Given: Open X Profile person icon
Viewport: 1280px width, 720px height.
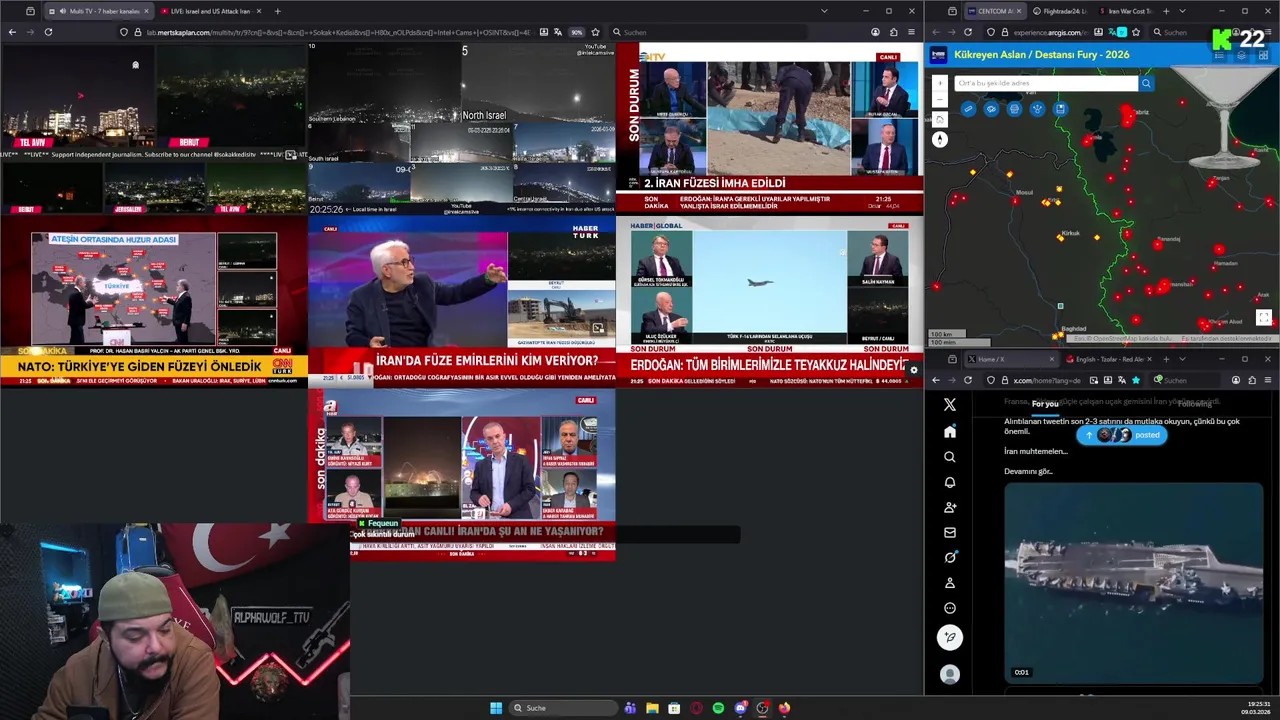Looking at the screenshot, I should tap(950, 583).
